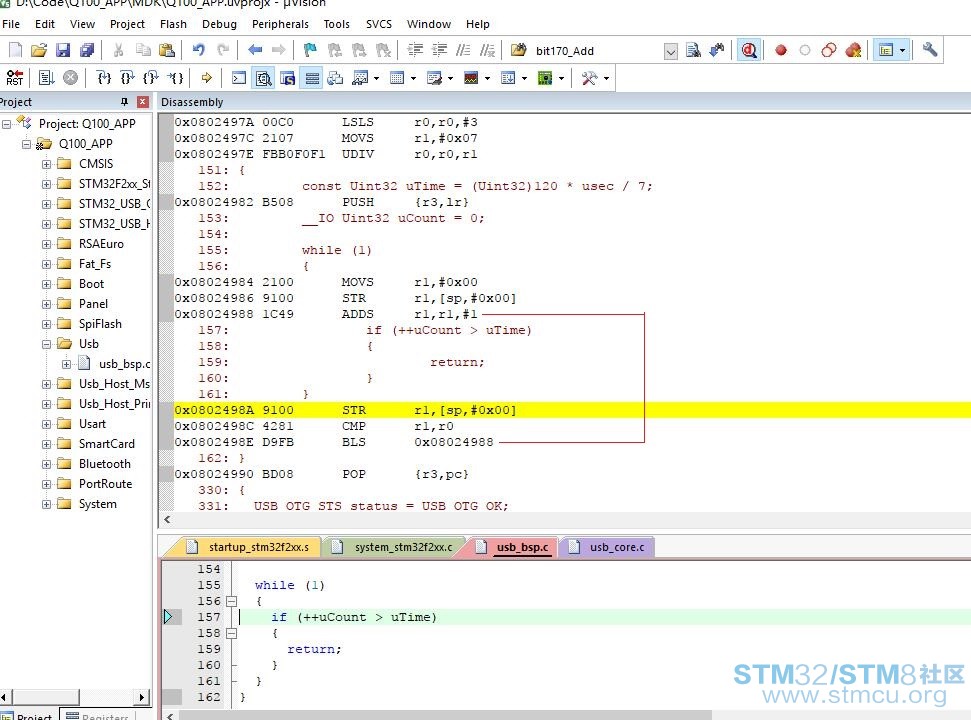The width and height of the screenshot is (971, 720).
Task: Create a new file with New icon
Action: 15,50
